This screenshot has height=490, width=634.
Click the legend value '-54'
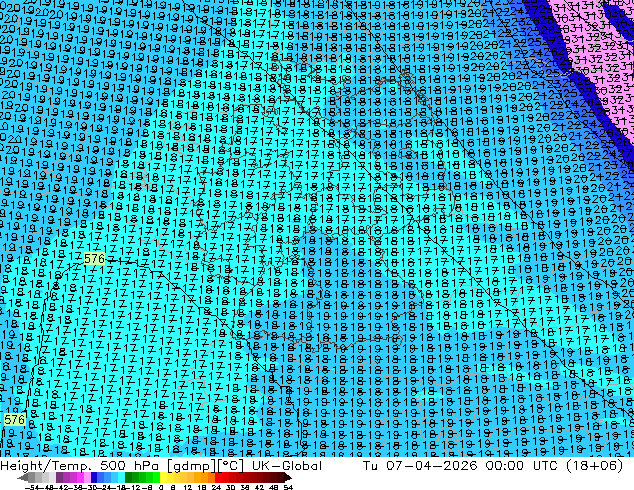pos(32,487)
